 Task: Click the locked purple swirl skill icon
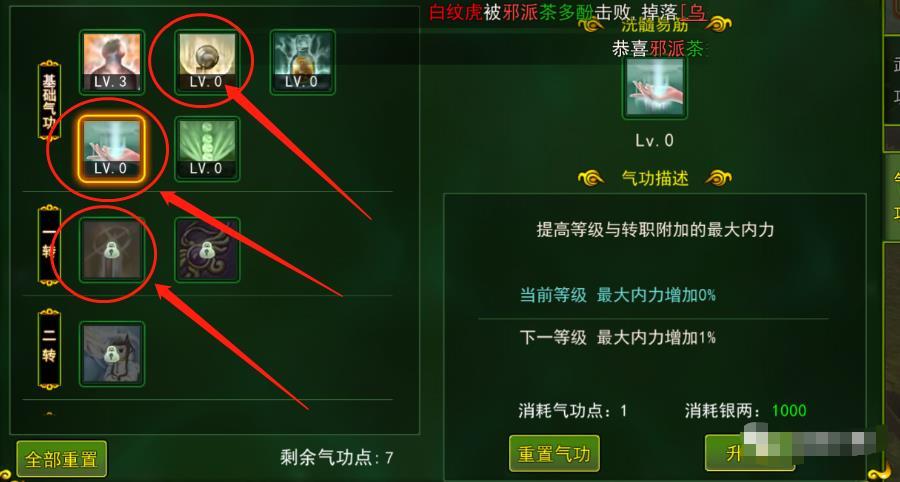(207, 250)
